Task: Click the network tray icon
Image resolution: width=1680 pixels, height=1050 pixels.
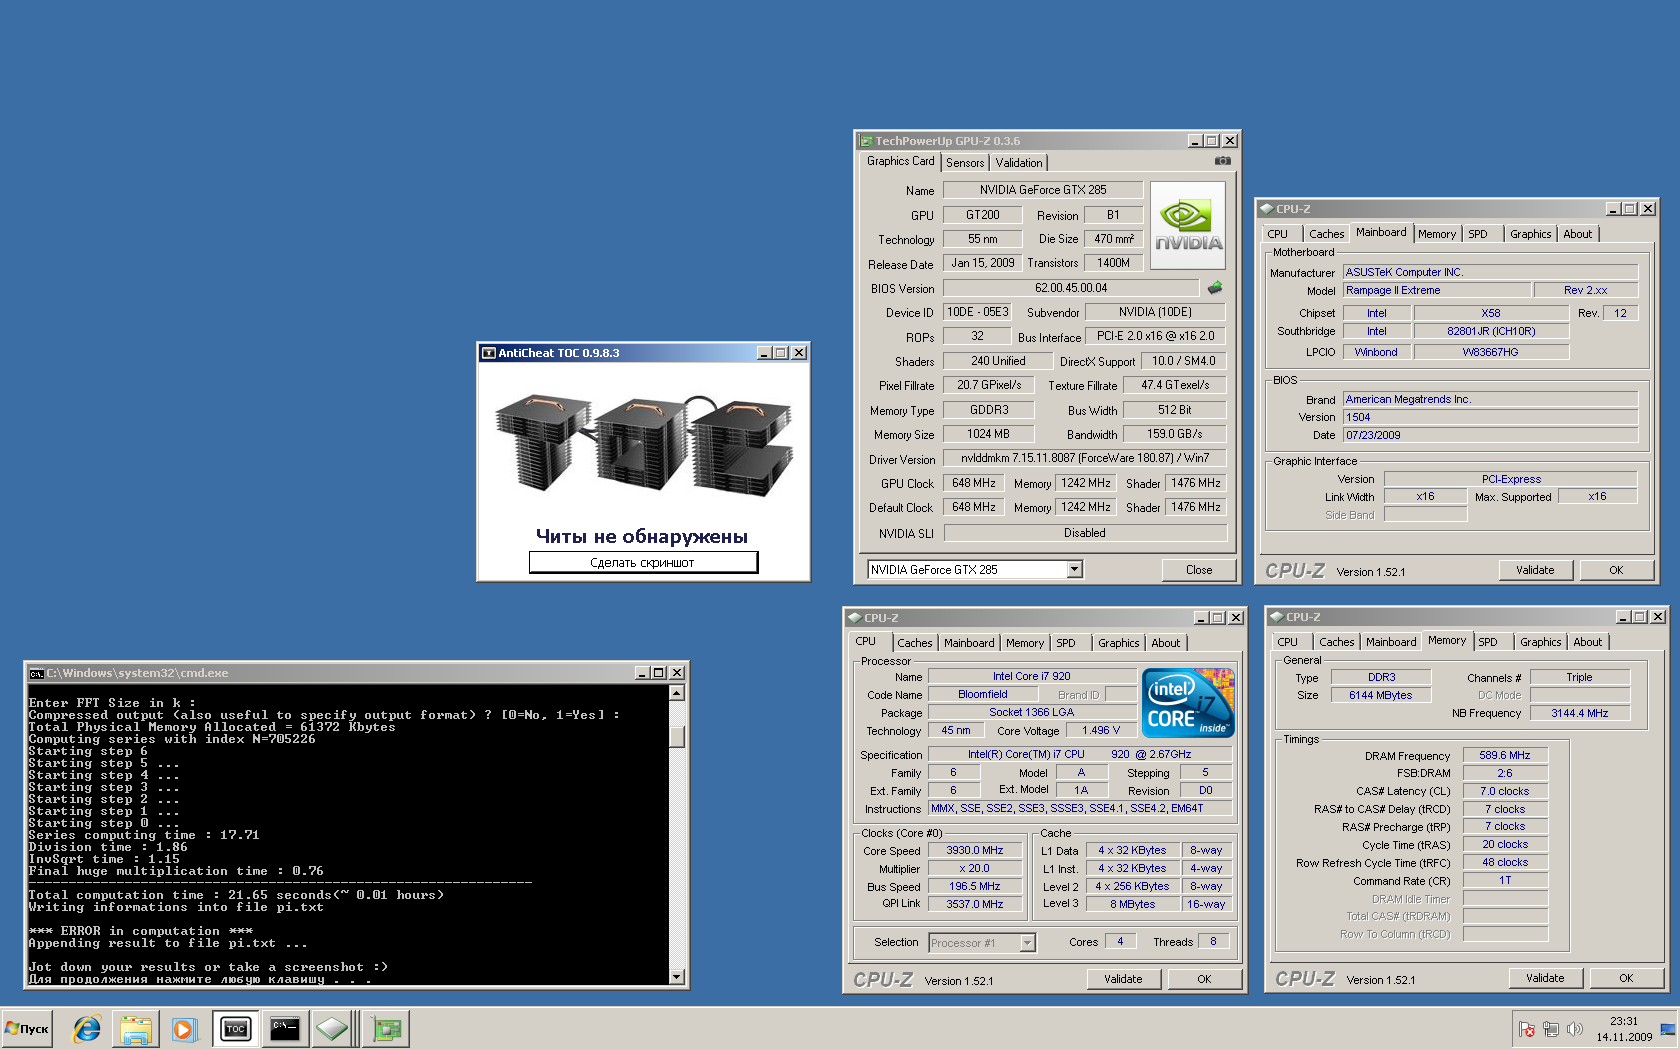Action: click(1551, 1029)
